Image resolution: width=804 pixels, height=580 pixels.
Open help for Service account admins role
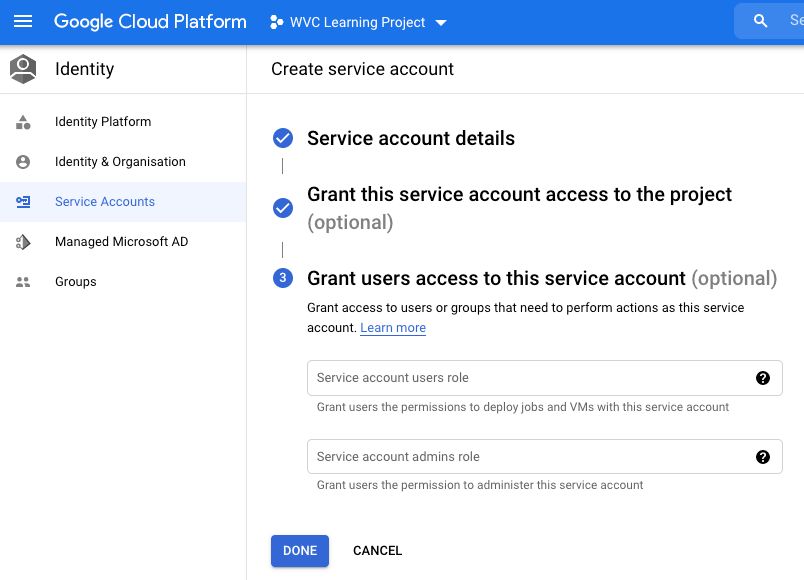[x=763, y=457]
